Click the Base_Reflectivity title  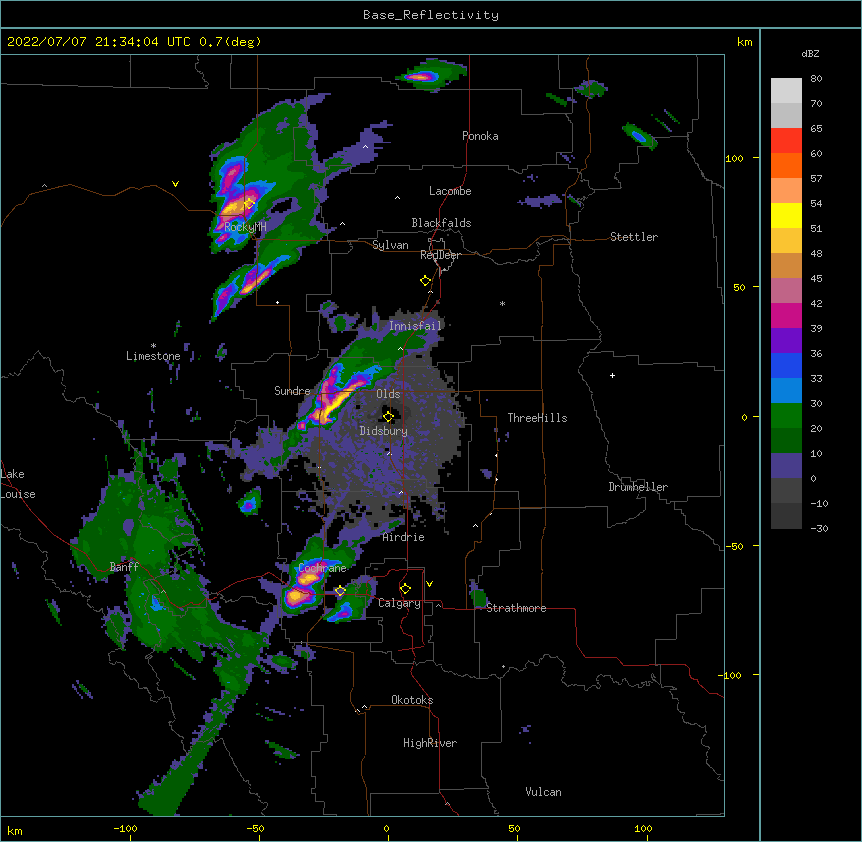pyautogui.click(x=431, y=15)
